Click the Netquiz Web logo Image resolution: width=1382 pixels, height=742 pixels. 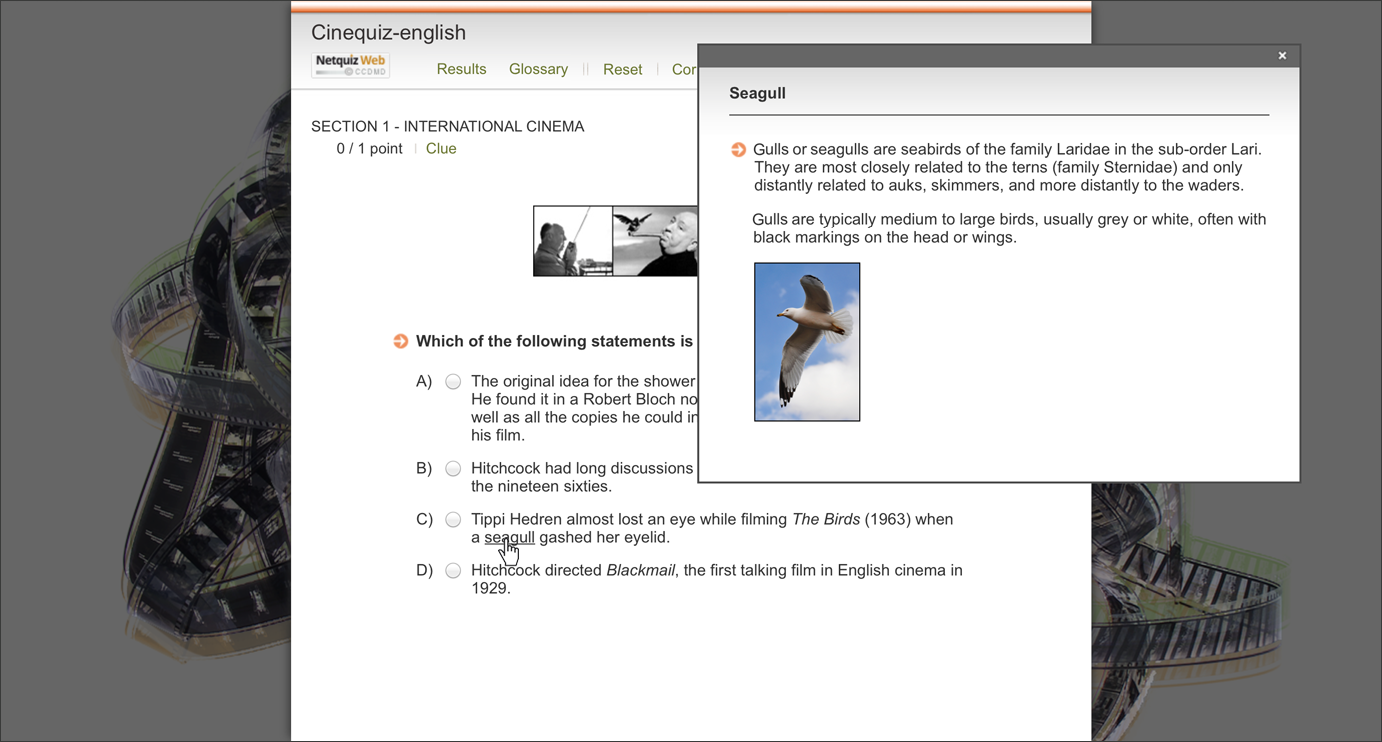[x=350, y=65]
